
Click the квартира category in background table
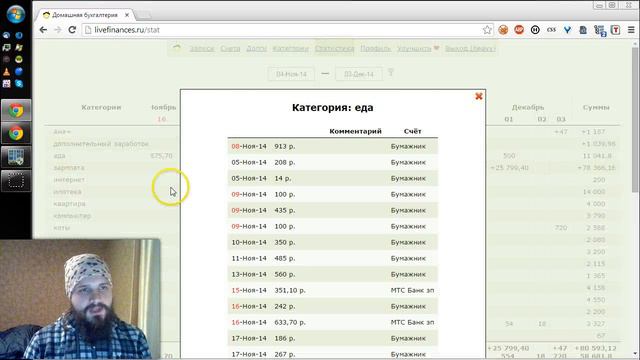[x=69, y=204]
